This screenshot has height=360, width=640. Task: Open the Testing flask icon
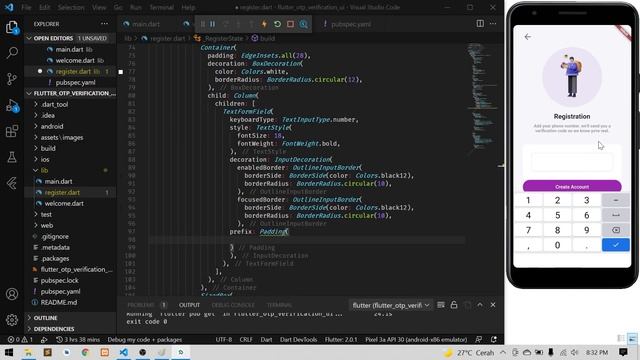(x=12, y=157)
